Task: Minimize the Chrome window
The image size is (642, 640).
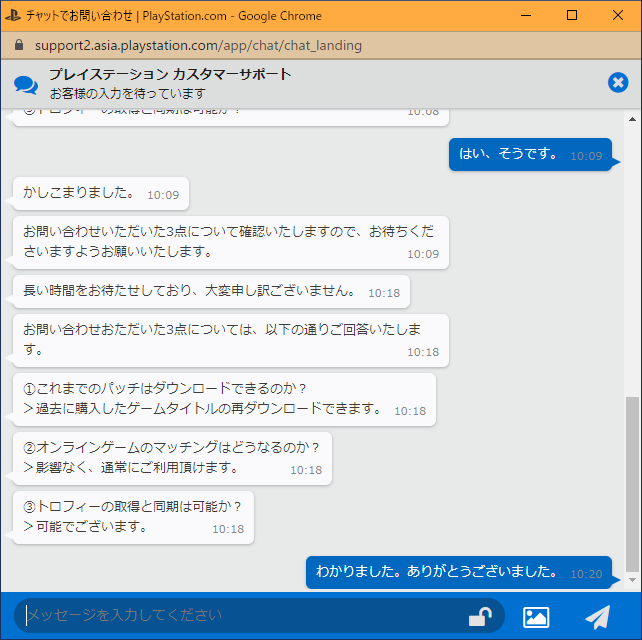Action: [526, 16]
